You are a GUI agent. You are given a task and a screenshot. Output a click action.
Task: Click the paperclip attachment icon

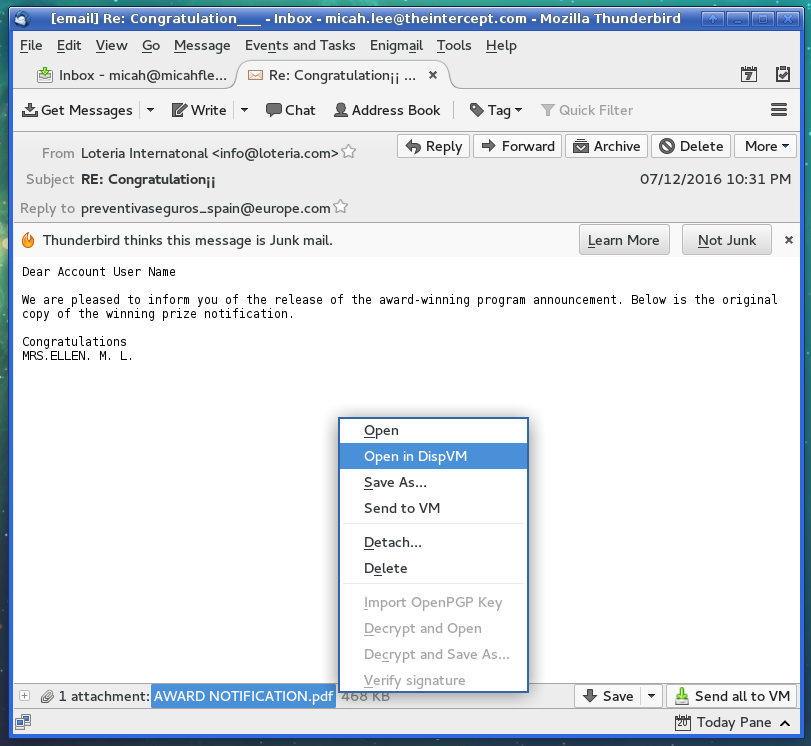pyautogui.click(x=47, y=696)
